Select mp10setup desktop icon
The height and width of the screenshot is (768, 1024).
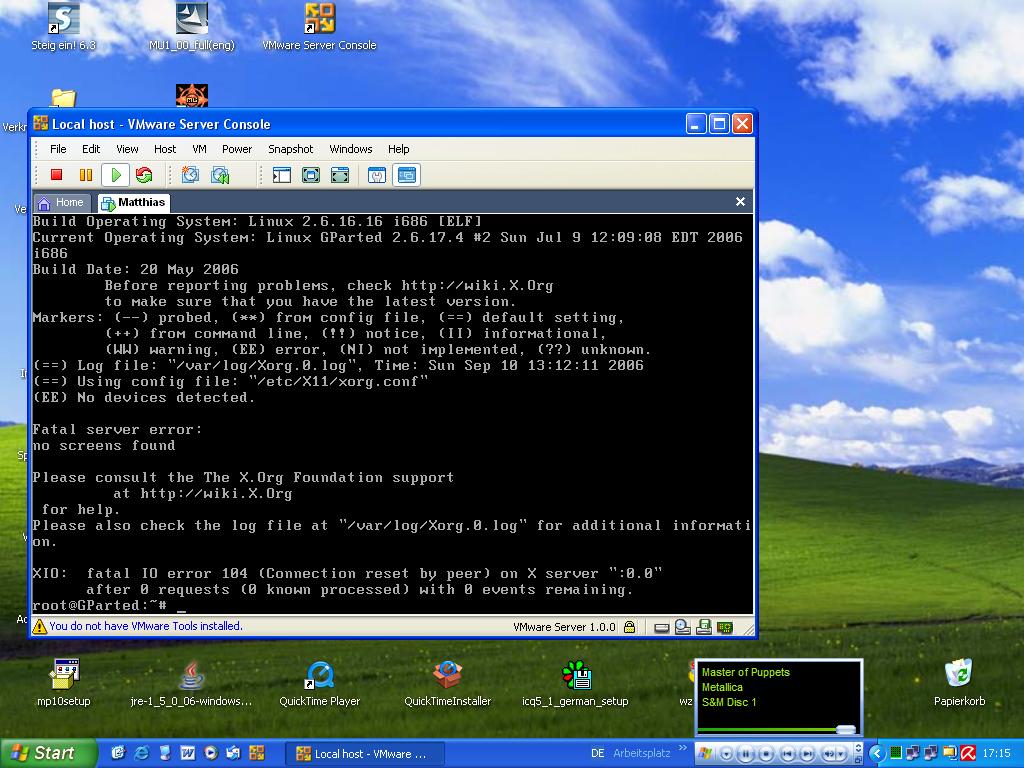[x=63, y=683]
